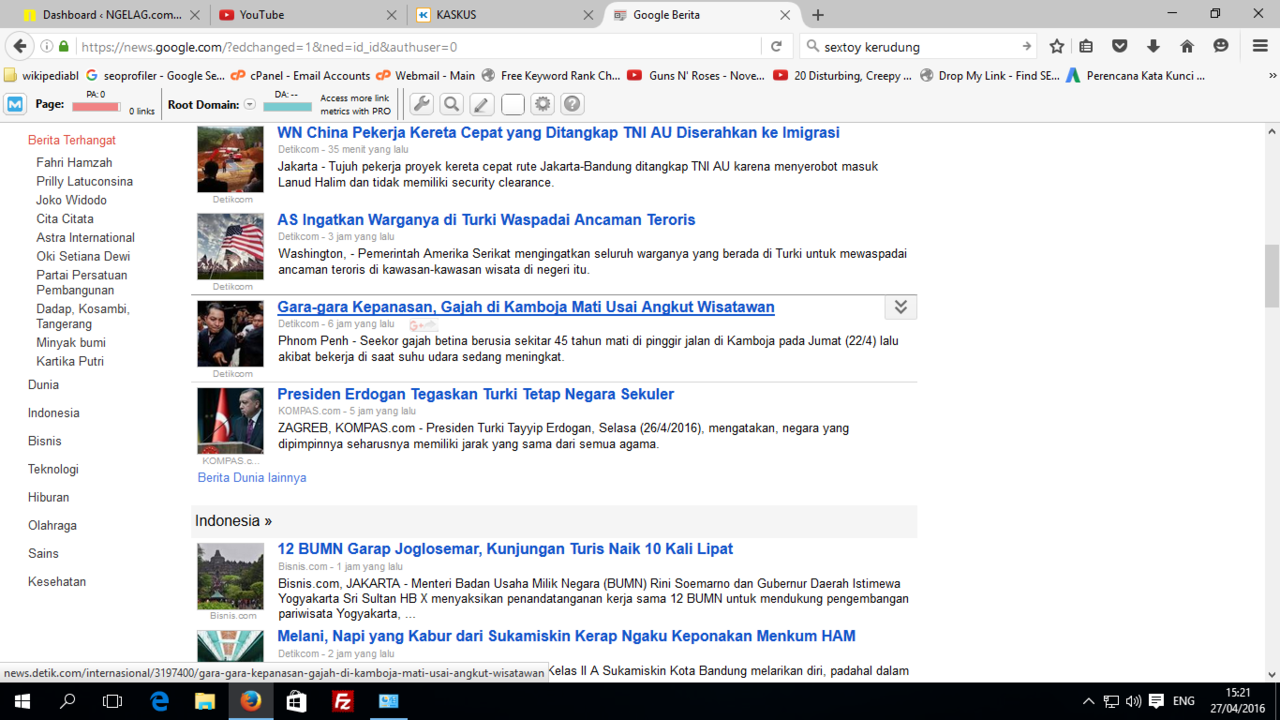Reload the Google Berita page

(x=776, y=46)
